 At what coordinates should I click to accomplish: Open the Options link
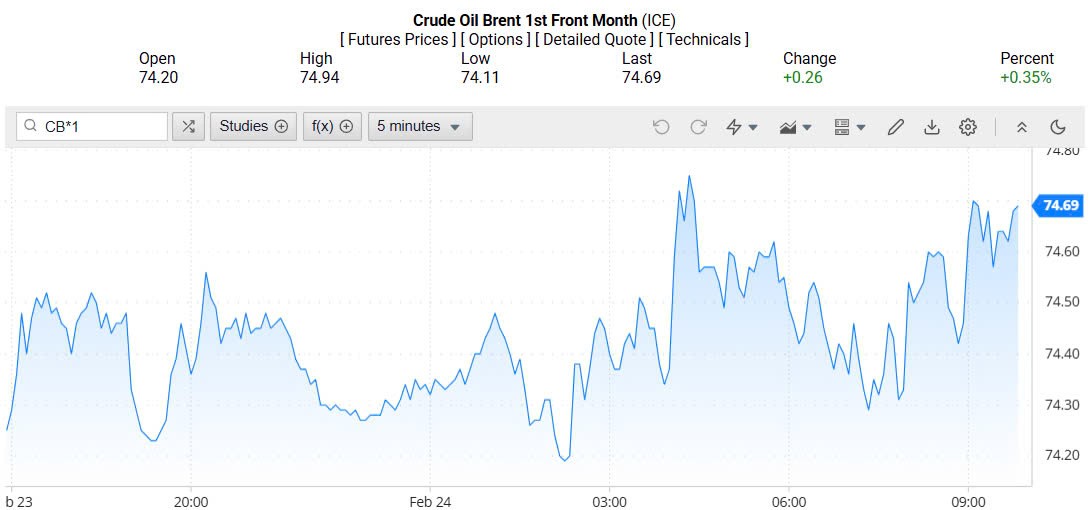[x=495, y=40]
